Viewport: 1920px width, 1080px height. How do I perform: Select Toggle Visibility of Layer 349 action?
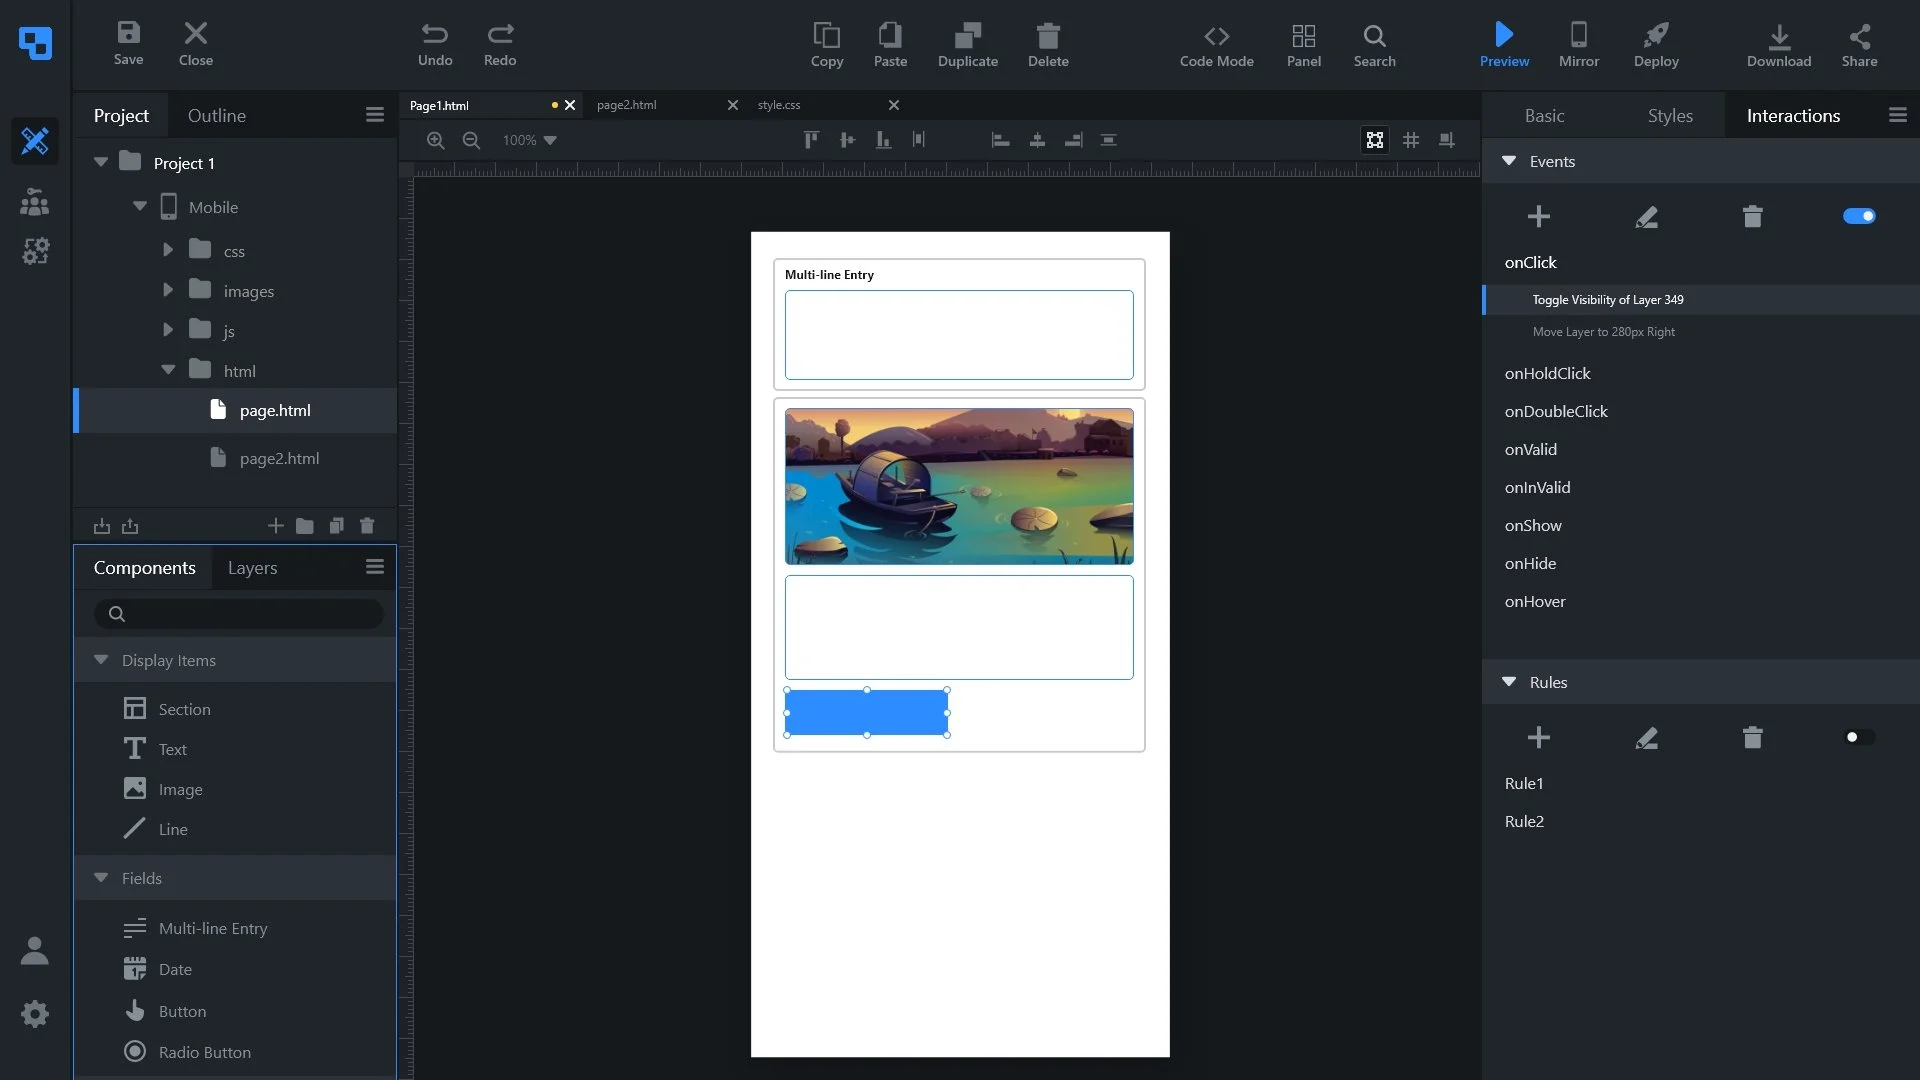click(x=1607, y=300)
